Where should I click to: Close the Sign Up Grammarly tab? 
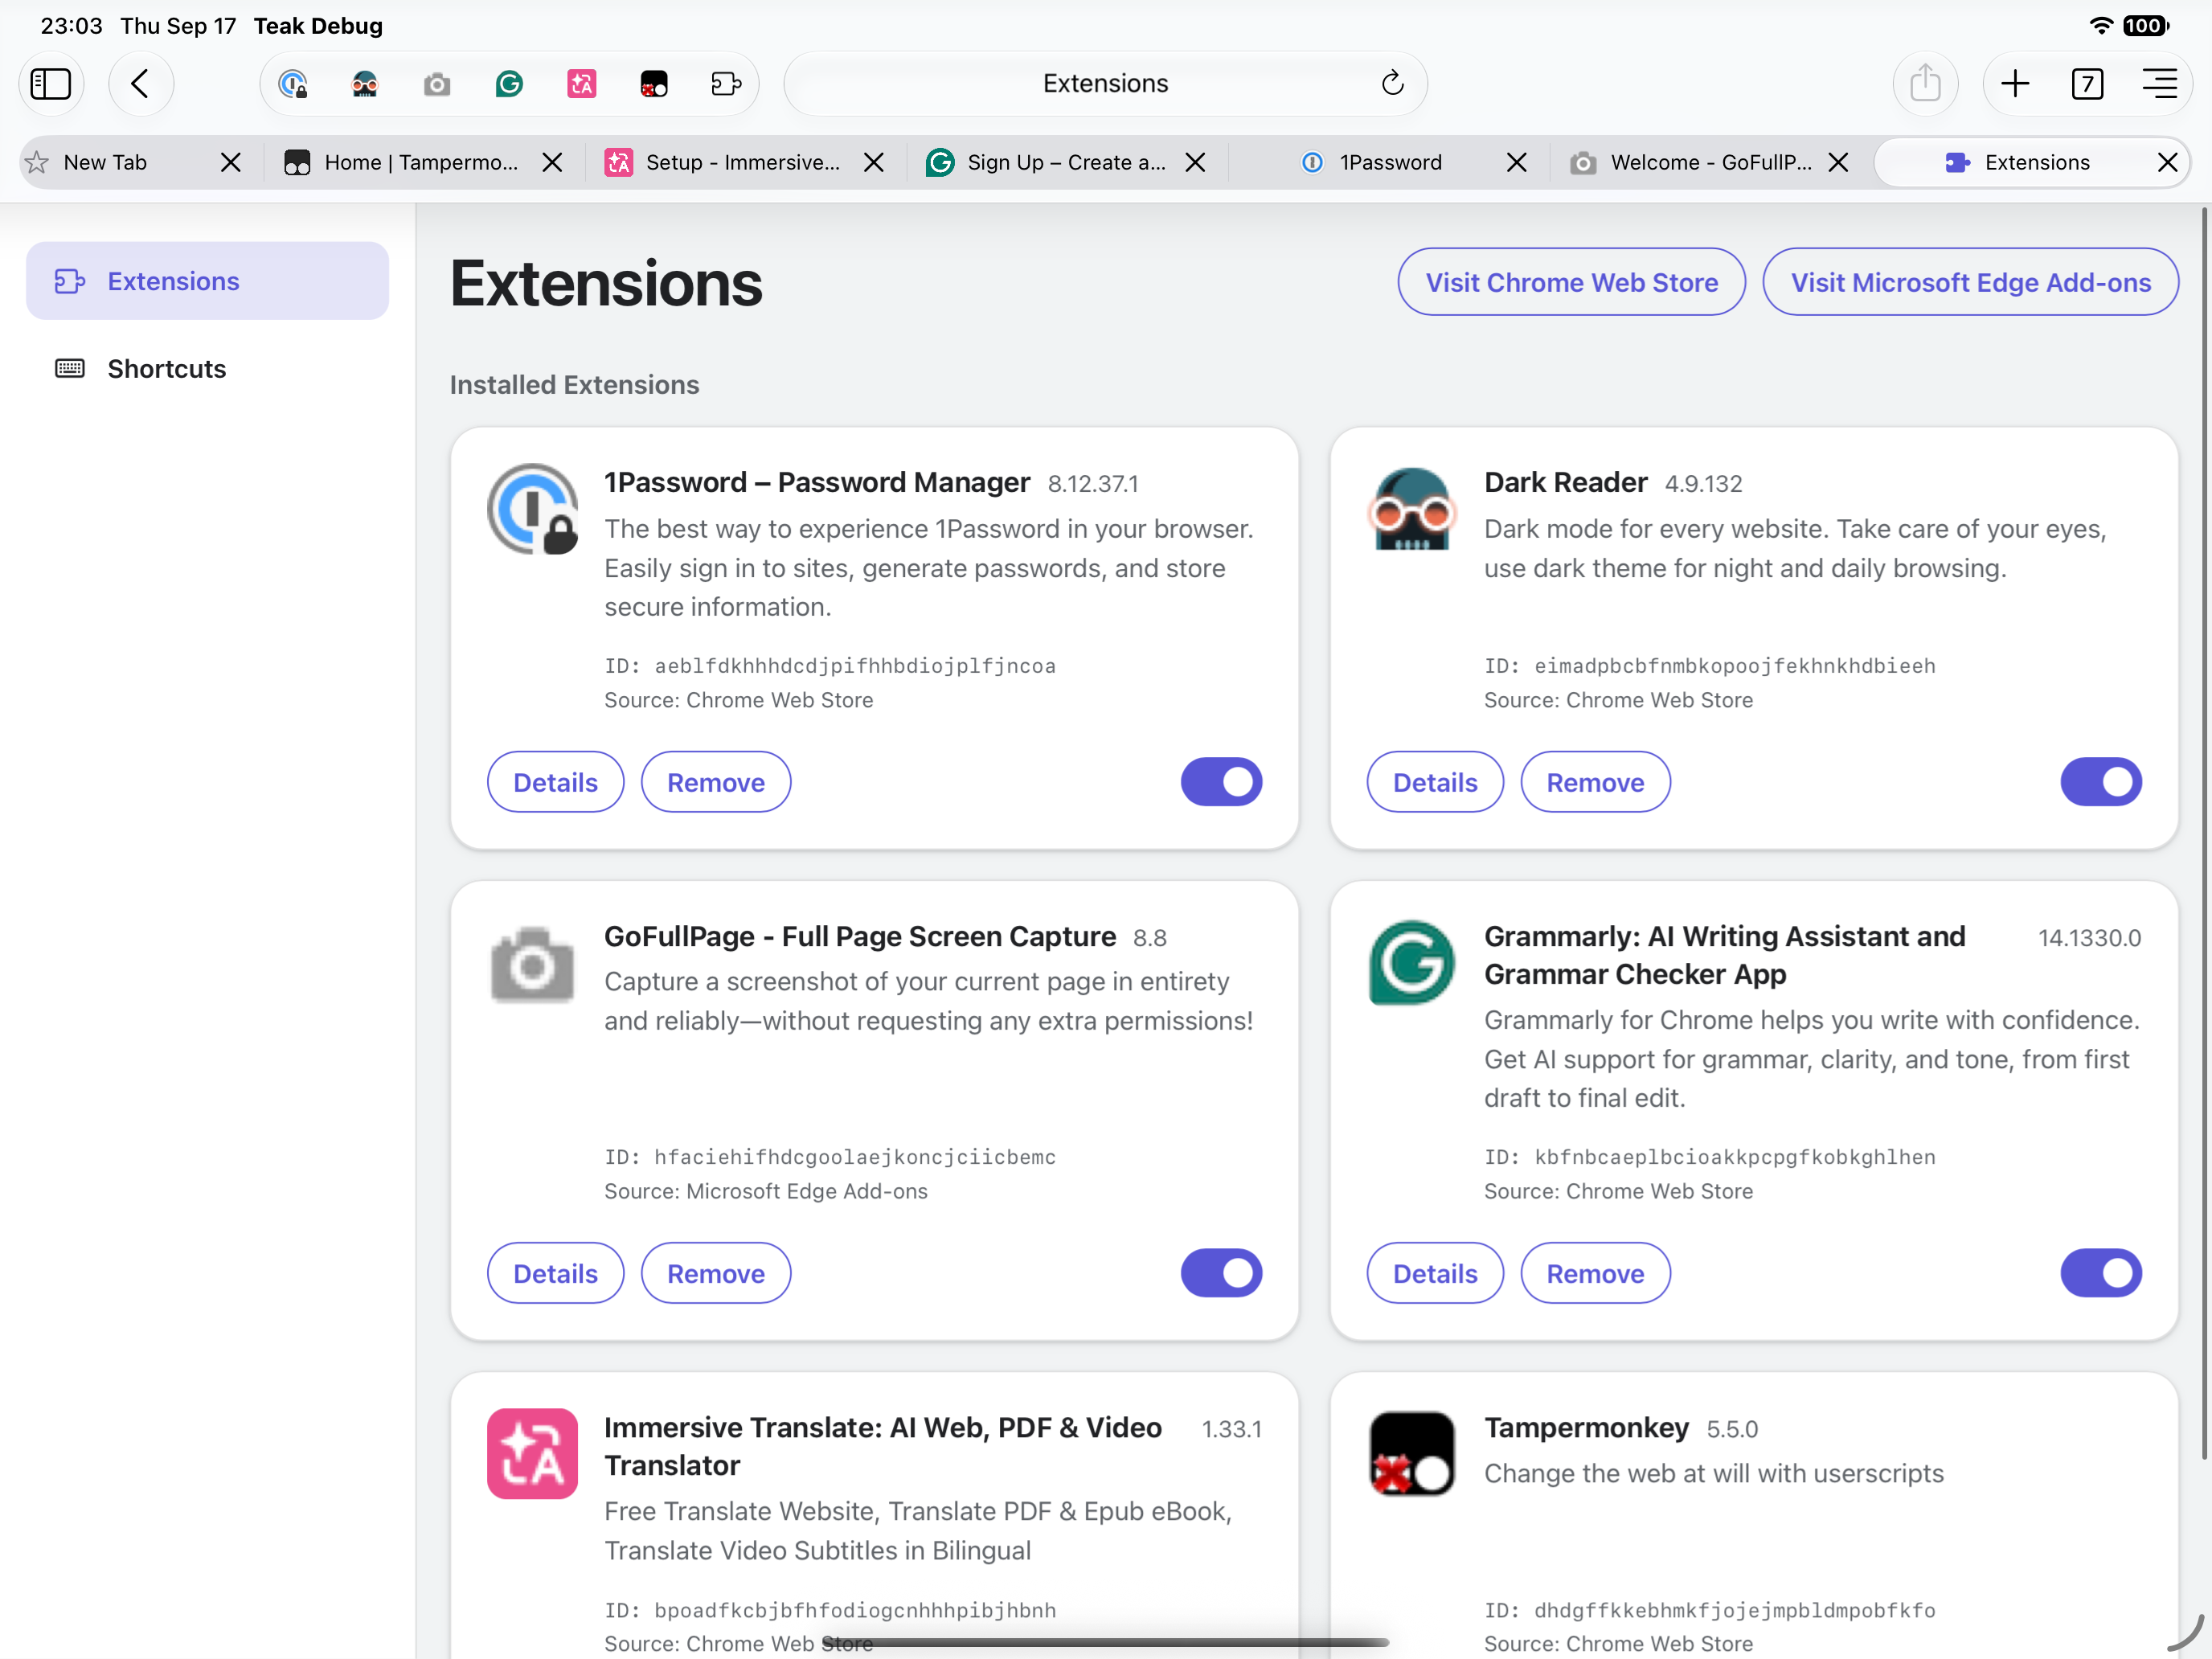pos(1195,162)
